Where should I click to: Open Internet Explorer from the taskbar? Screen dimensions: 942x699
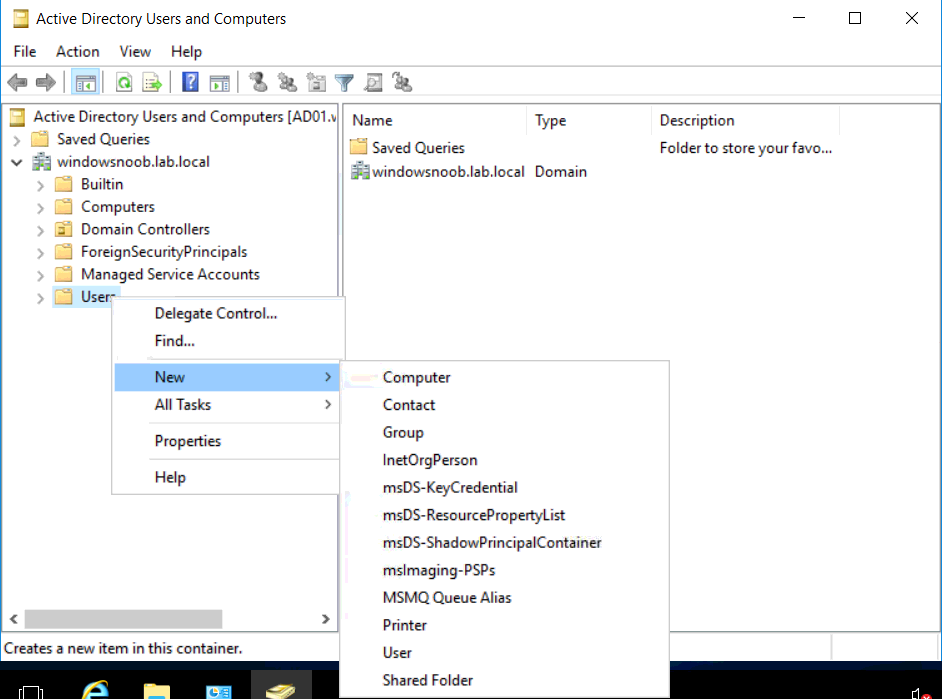(x=96, y=689)
